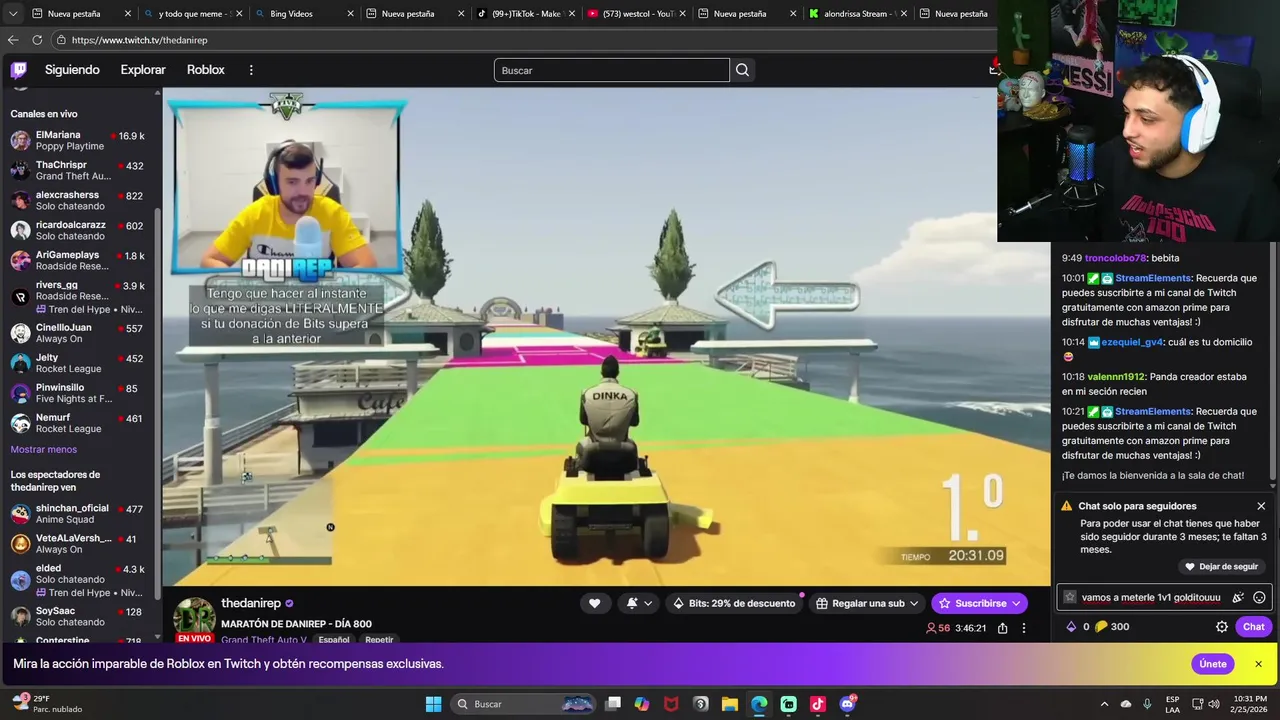Open the Windows Start menu
The width and height of the screenshot is (1280, 720).
(x=433, y=704)
